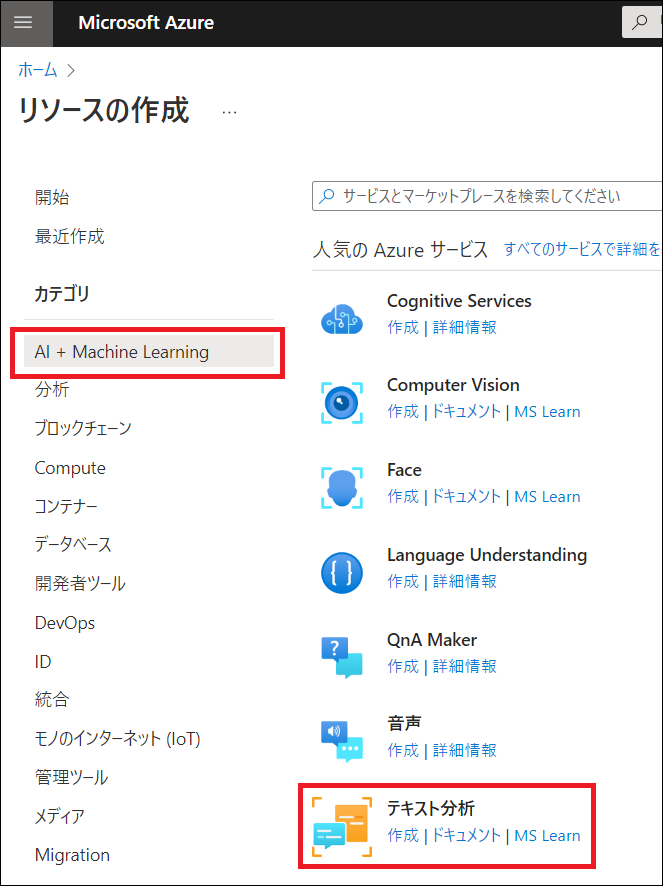This screenshot has height=886, width=663.
Task: Click ドキュメント under Face
Action: point(466,496)
